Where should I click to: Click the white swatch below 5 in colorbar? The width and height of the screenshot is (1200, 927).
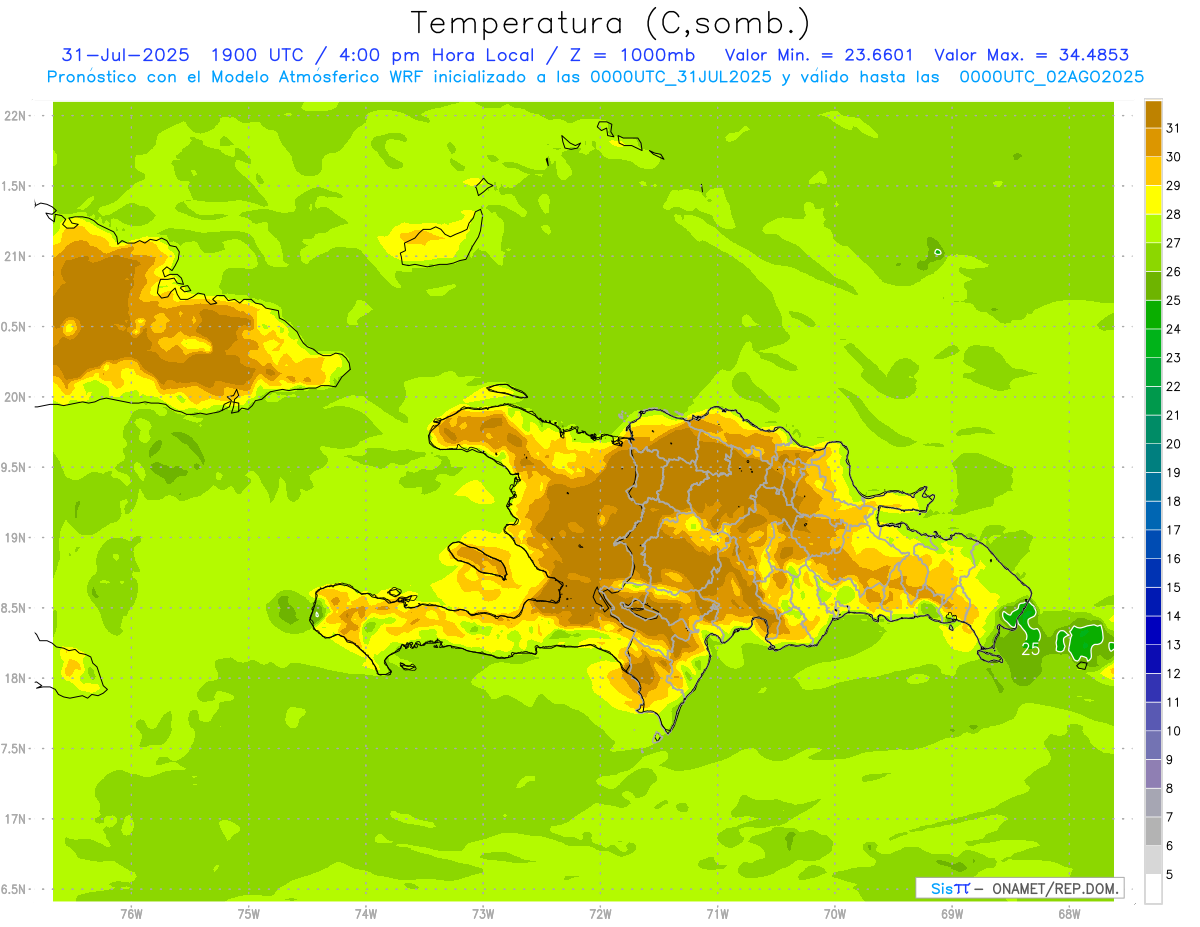click(1153, 889)
